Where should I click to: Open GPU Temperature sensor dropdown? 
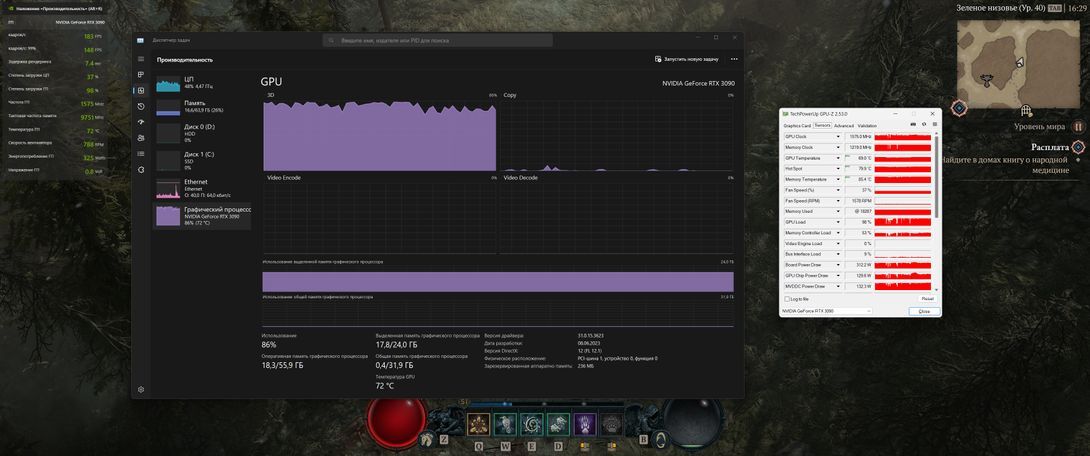pos(838,158)
